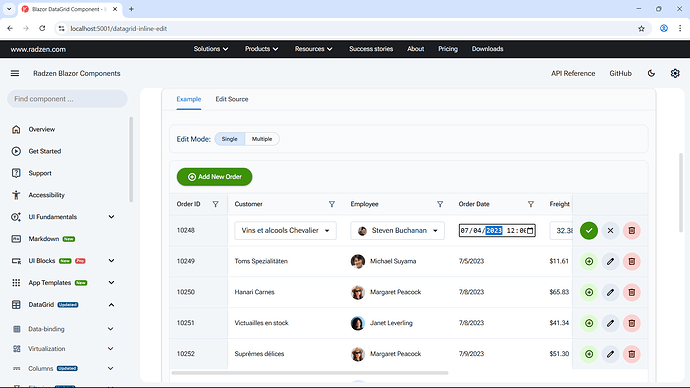The height and width of the screenshot is (388, 690).
Task: Open the theme settings gear
Action: click(x=675, y=73)
